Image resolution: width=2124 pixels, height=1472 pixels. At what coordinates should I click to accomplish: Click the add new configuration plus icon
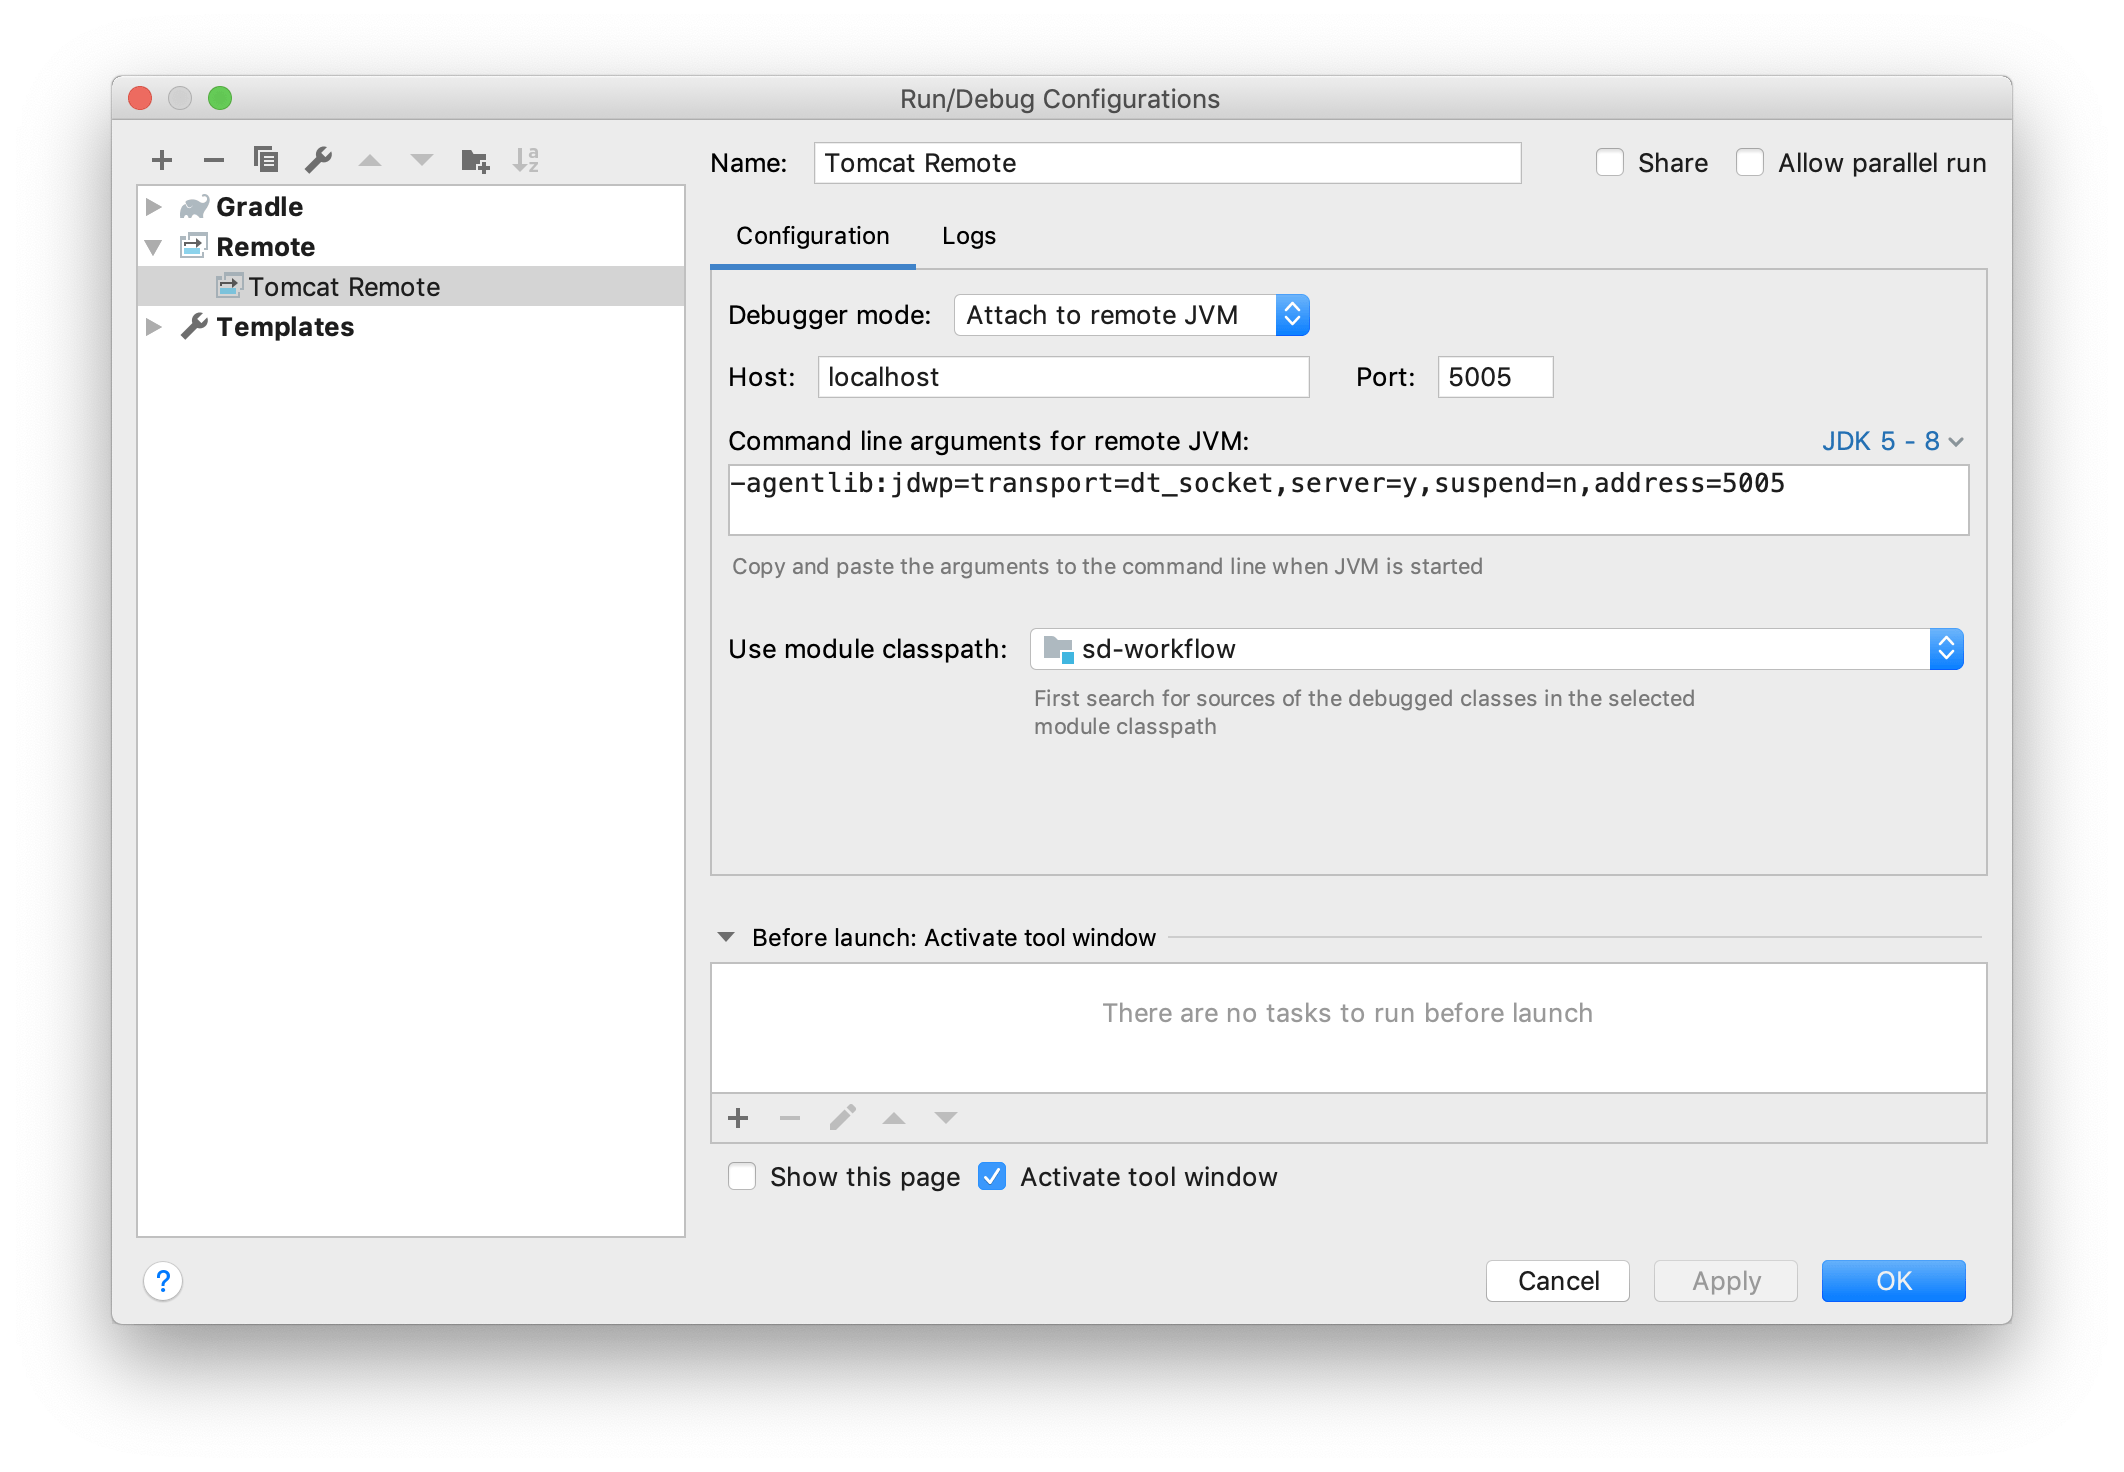click(x=162, y=160)
